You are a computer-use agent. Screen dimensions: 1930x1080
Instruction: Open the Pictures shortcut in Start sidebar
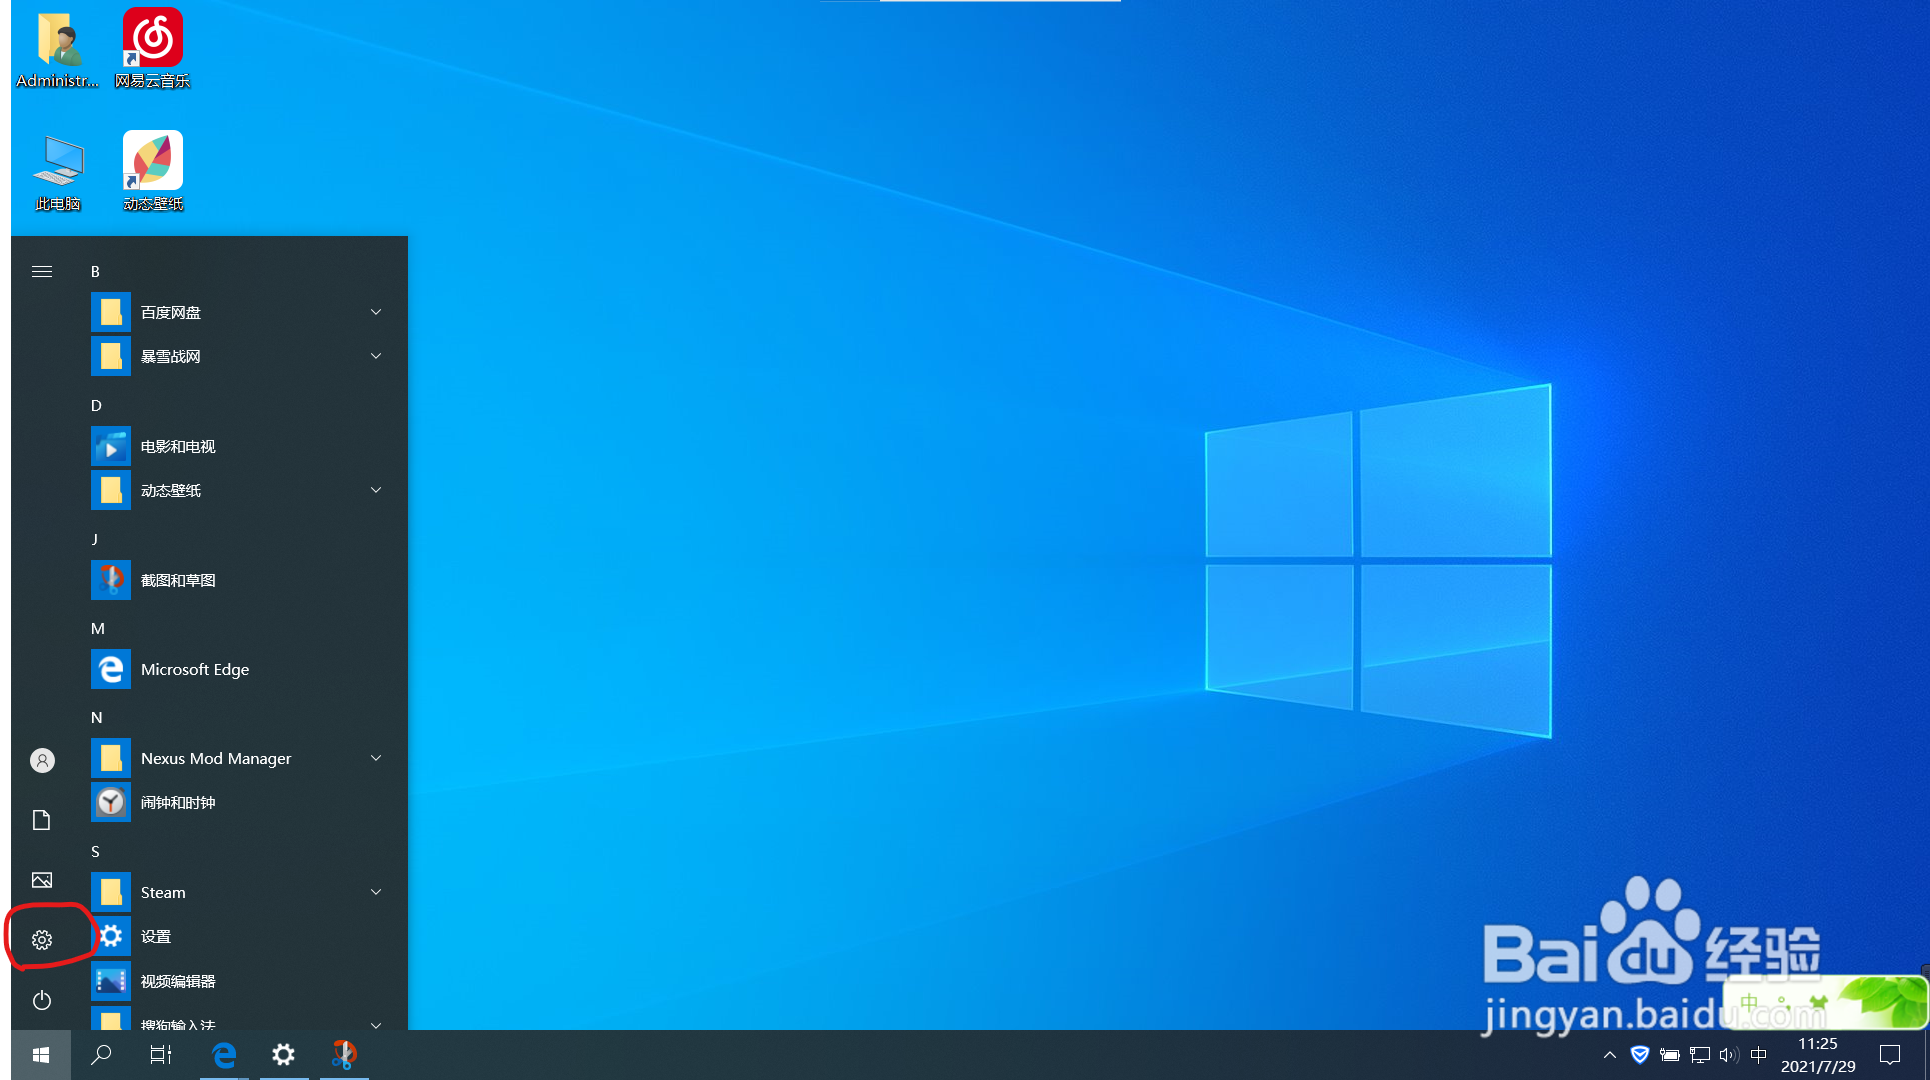tap(42, 880)
